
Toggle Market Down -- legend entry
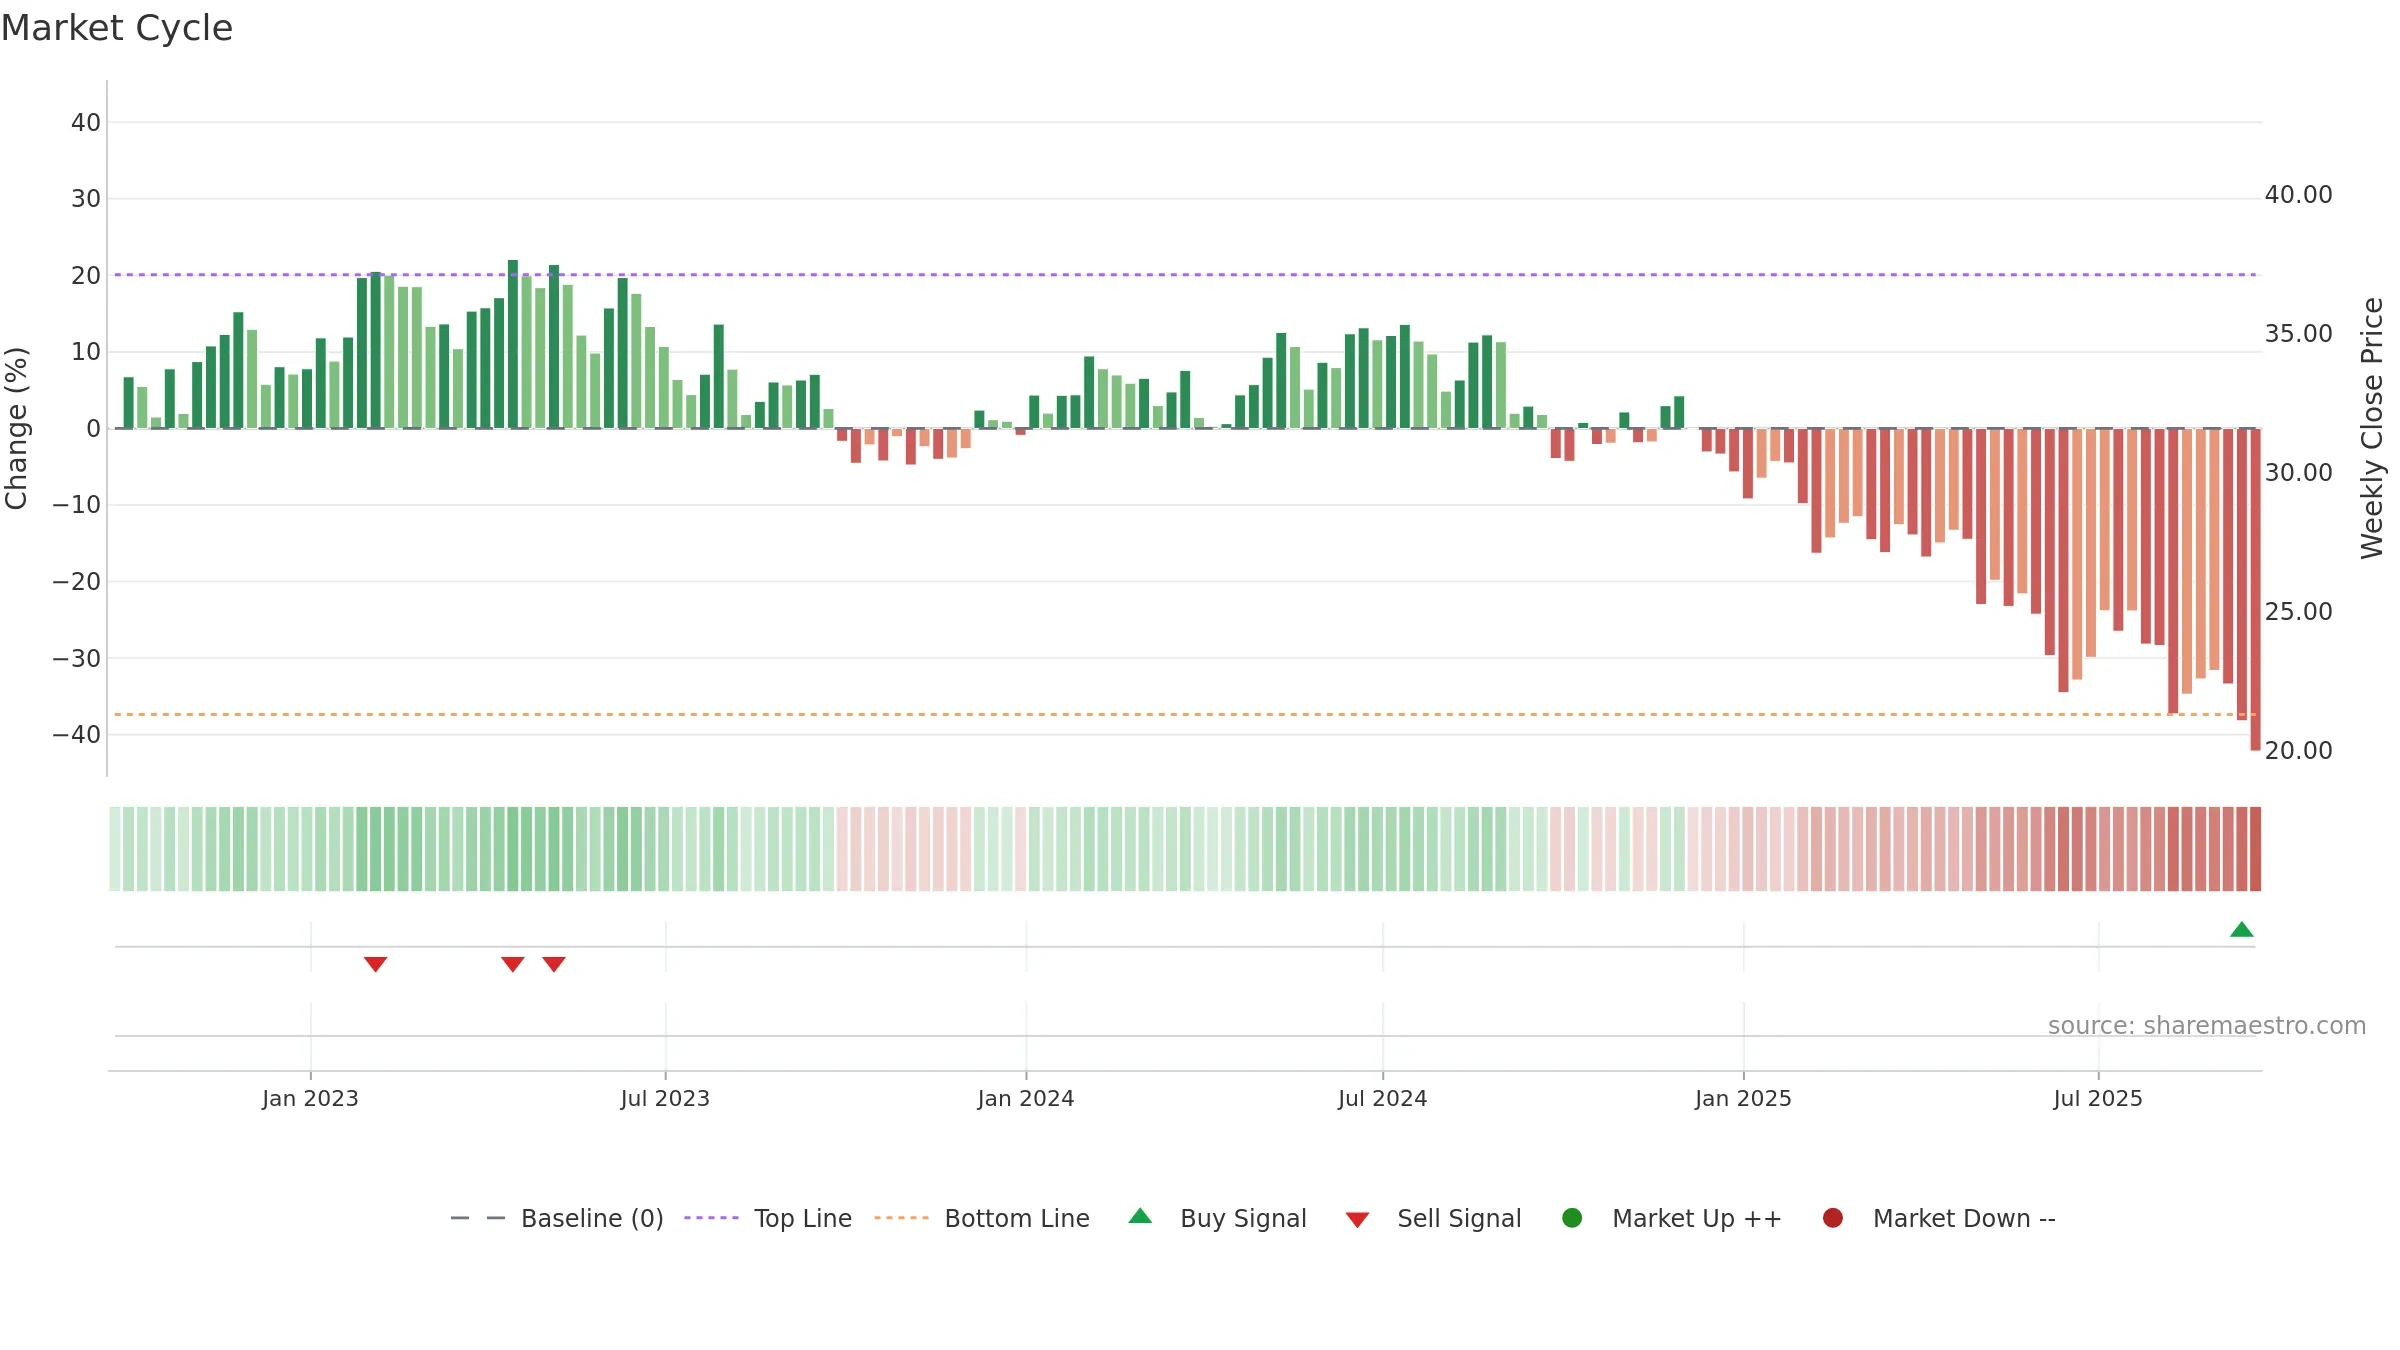click(x=1939, y=1218)
